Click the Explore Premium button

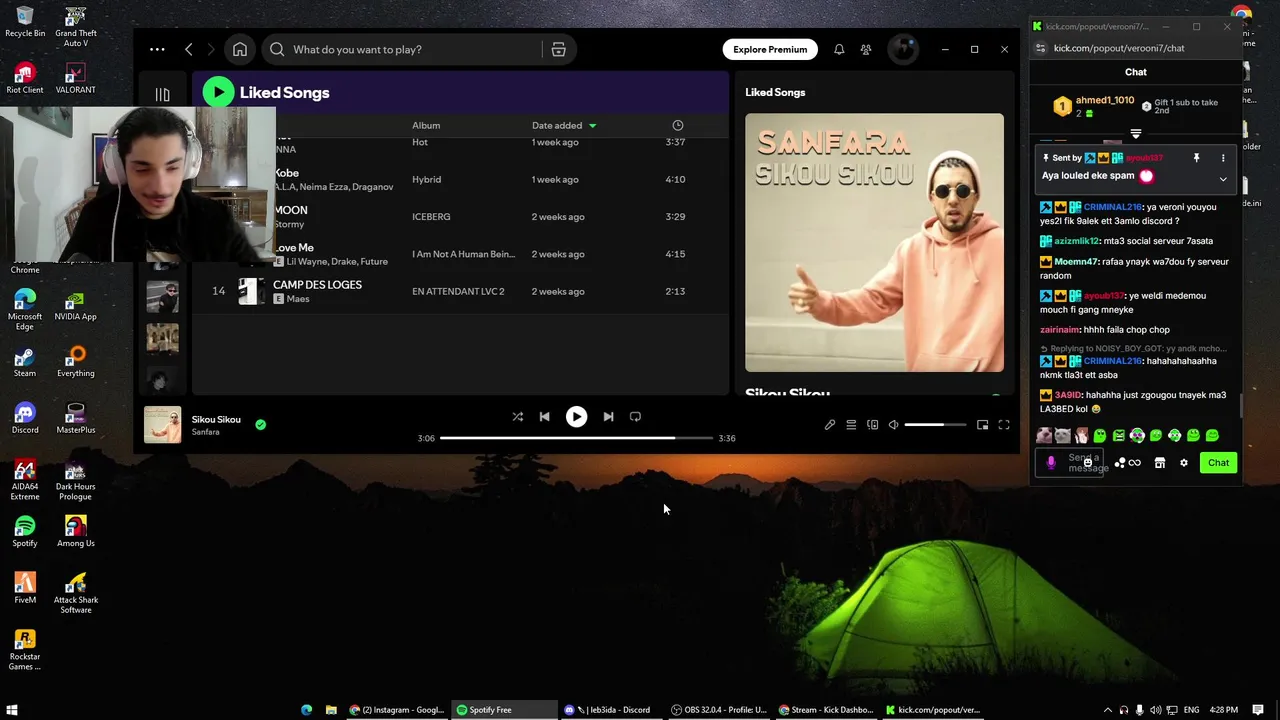(x=770, y=49)
